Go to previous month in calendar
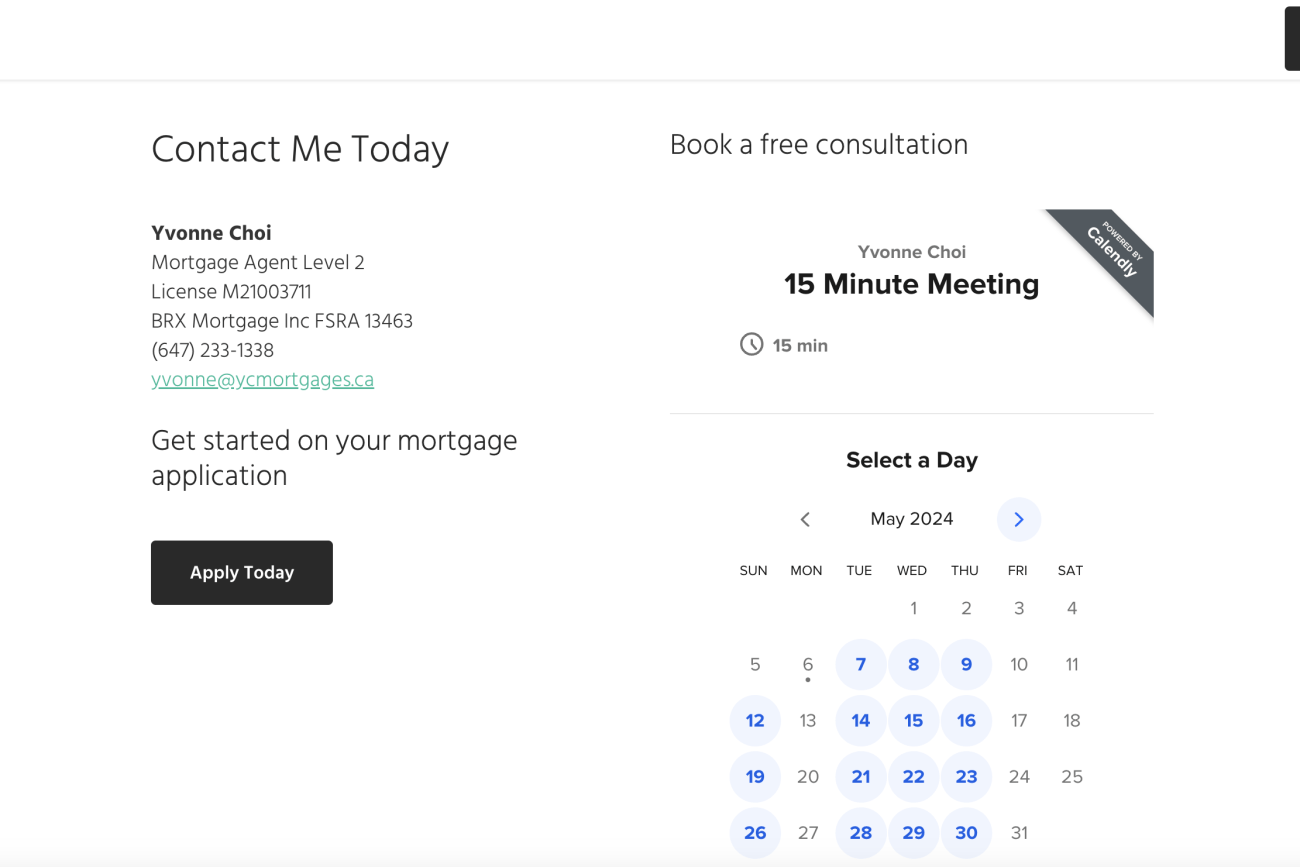This screenshot has width=1300, height=867. [805, 519]
